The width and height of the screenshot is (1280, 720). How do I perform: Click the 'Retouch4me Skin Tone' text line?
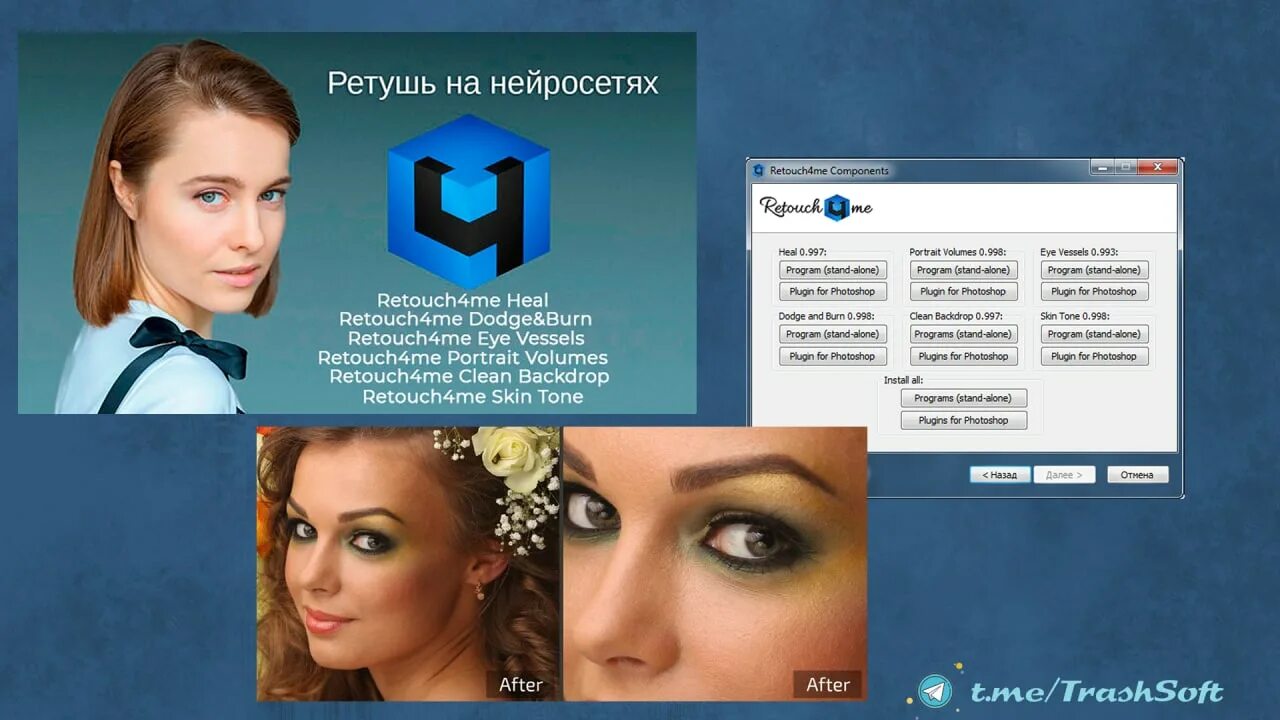click(x=473, y=396)
